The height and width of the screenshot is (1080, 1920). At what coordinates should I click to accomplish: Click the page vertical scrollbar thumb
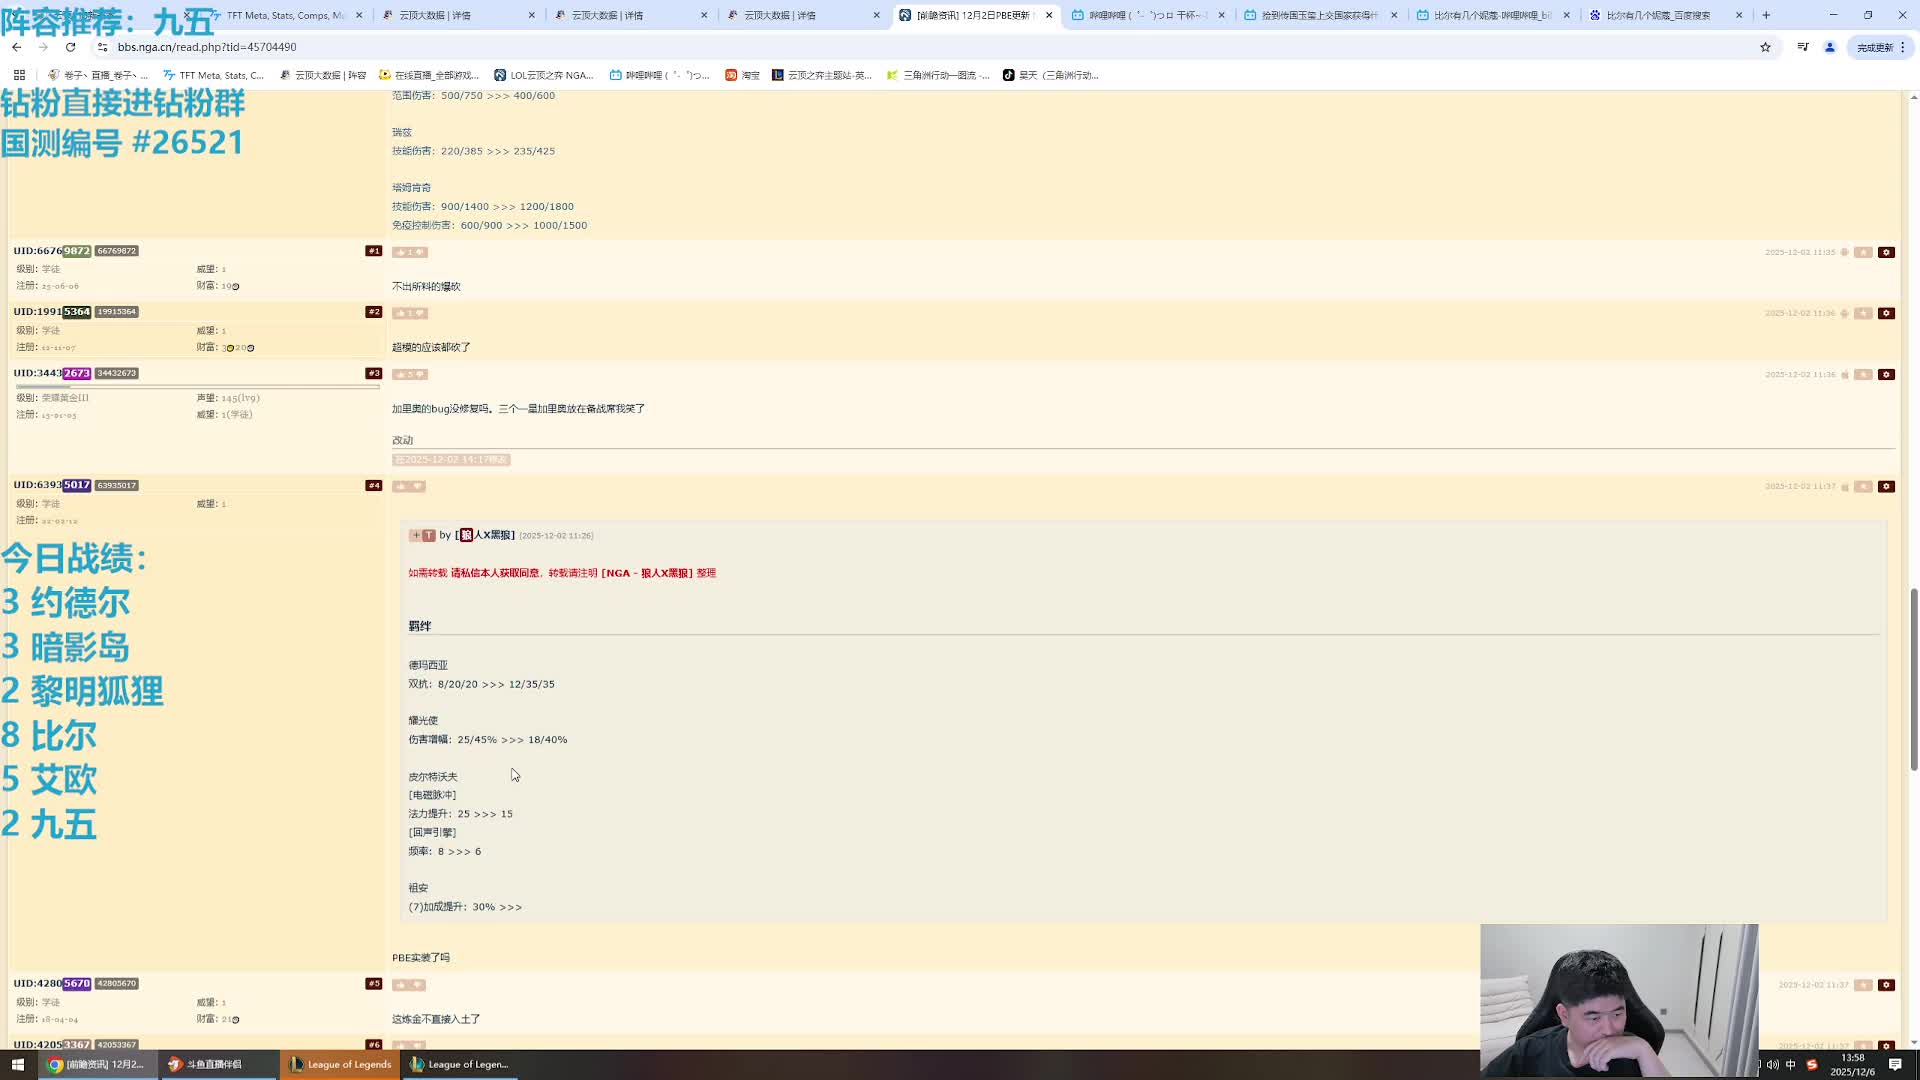1913,680
